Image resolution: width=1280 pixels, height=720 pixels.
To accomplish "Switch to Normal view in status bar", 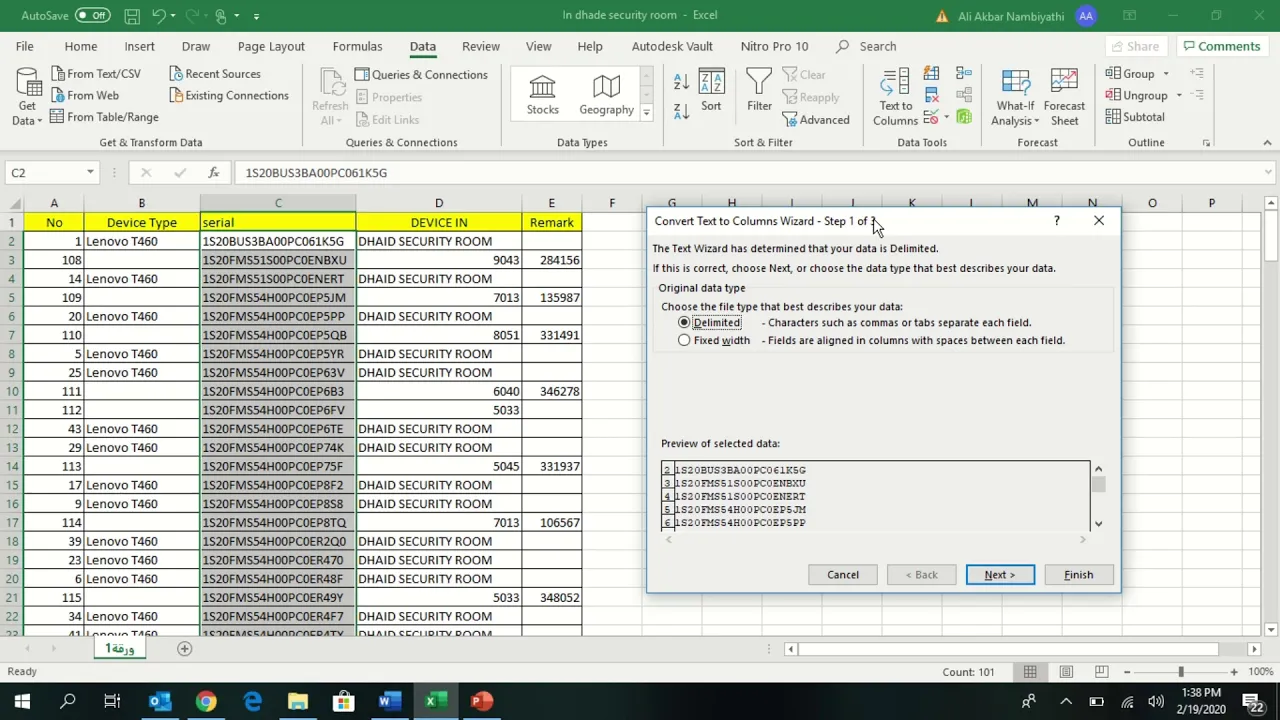I will click(1030, 672).
